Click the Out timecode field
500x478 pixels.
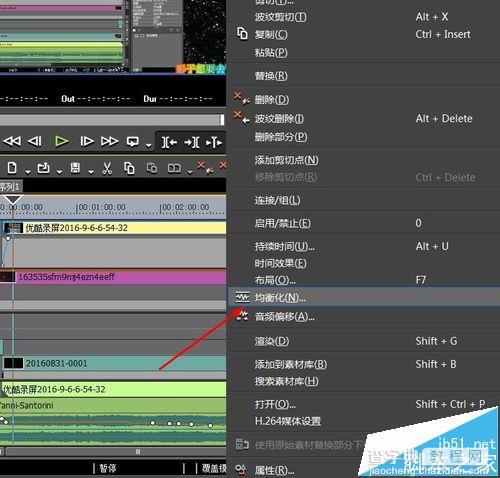pyautogui.click(x=96, y=99)
